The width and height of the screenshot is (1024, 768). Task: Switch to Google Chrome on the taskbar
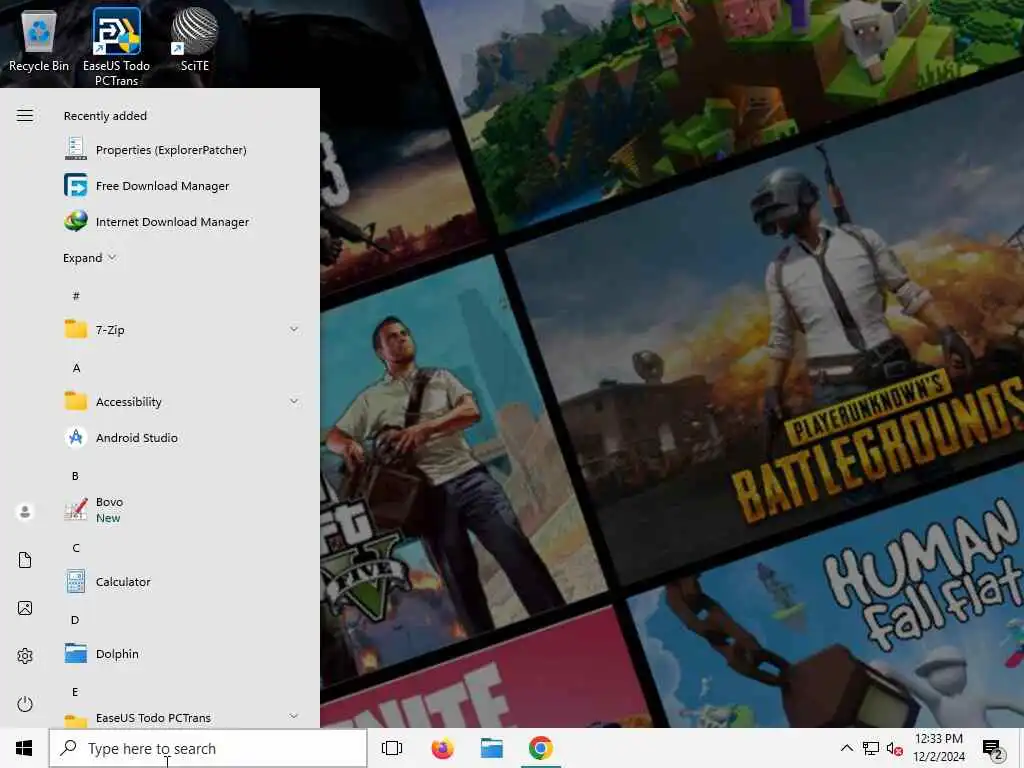coord(541,748)
